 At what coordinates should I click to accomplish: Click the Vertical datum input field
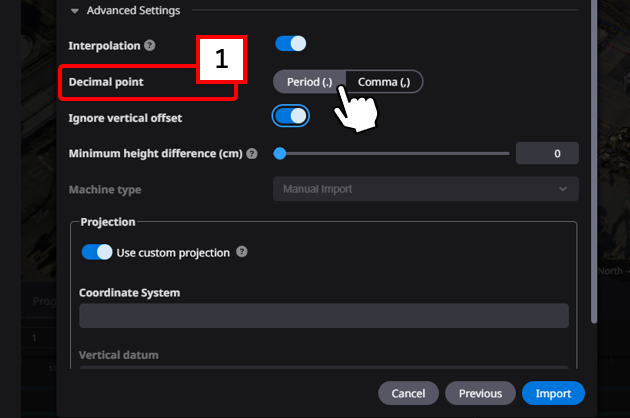click(324, 369)
